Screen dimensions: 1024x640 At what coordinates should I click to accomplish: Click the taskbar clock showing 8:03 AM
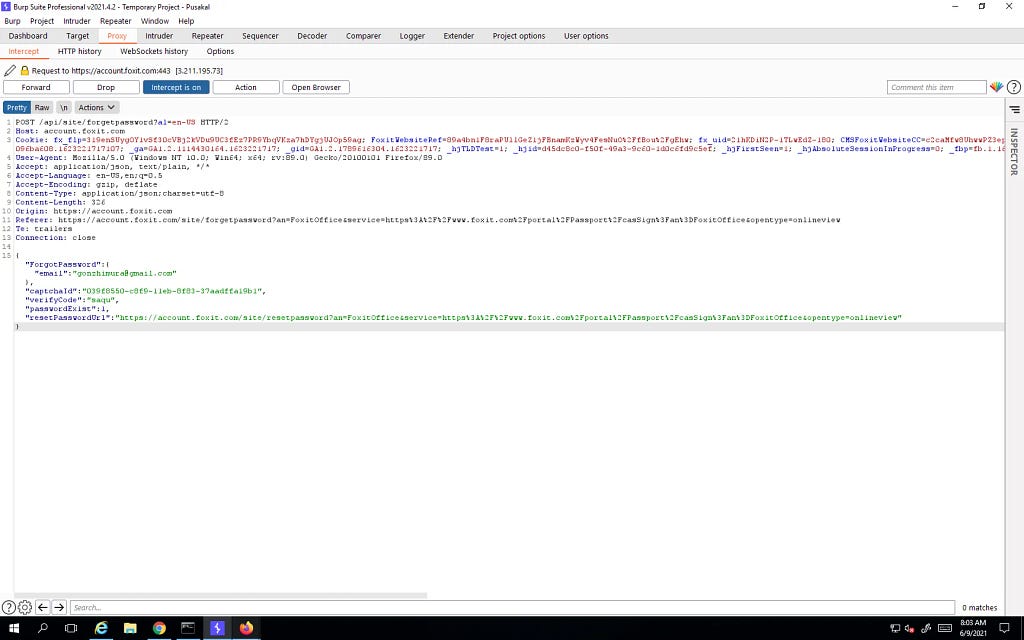click(x=972, y=628)
